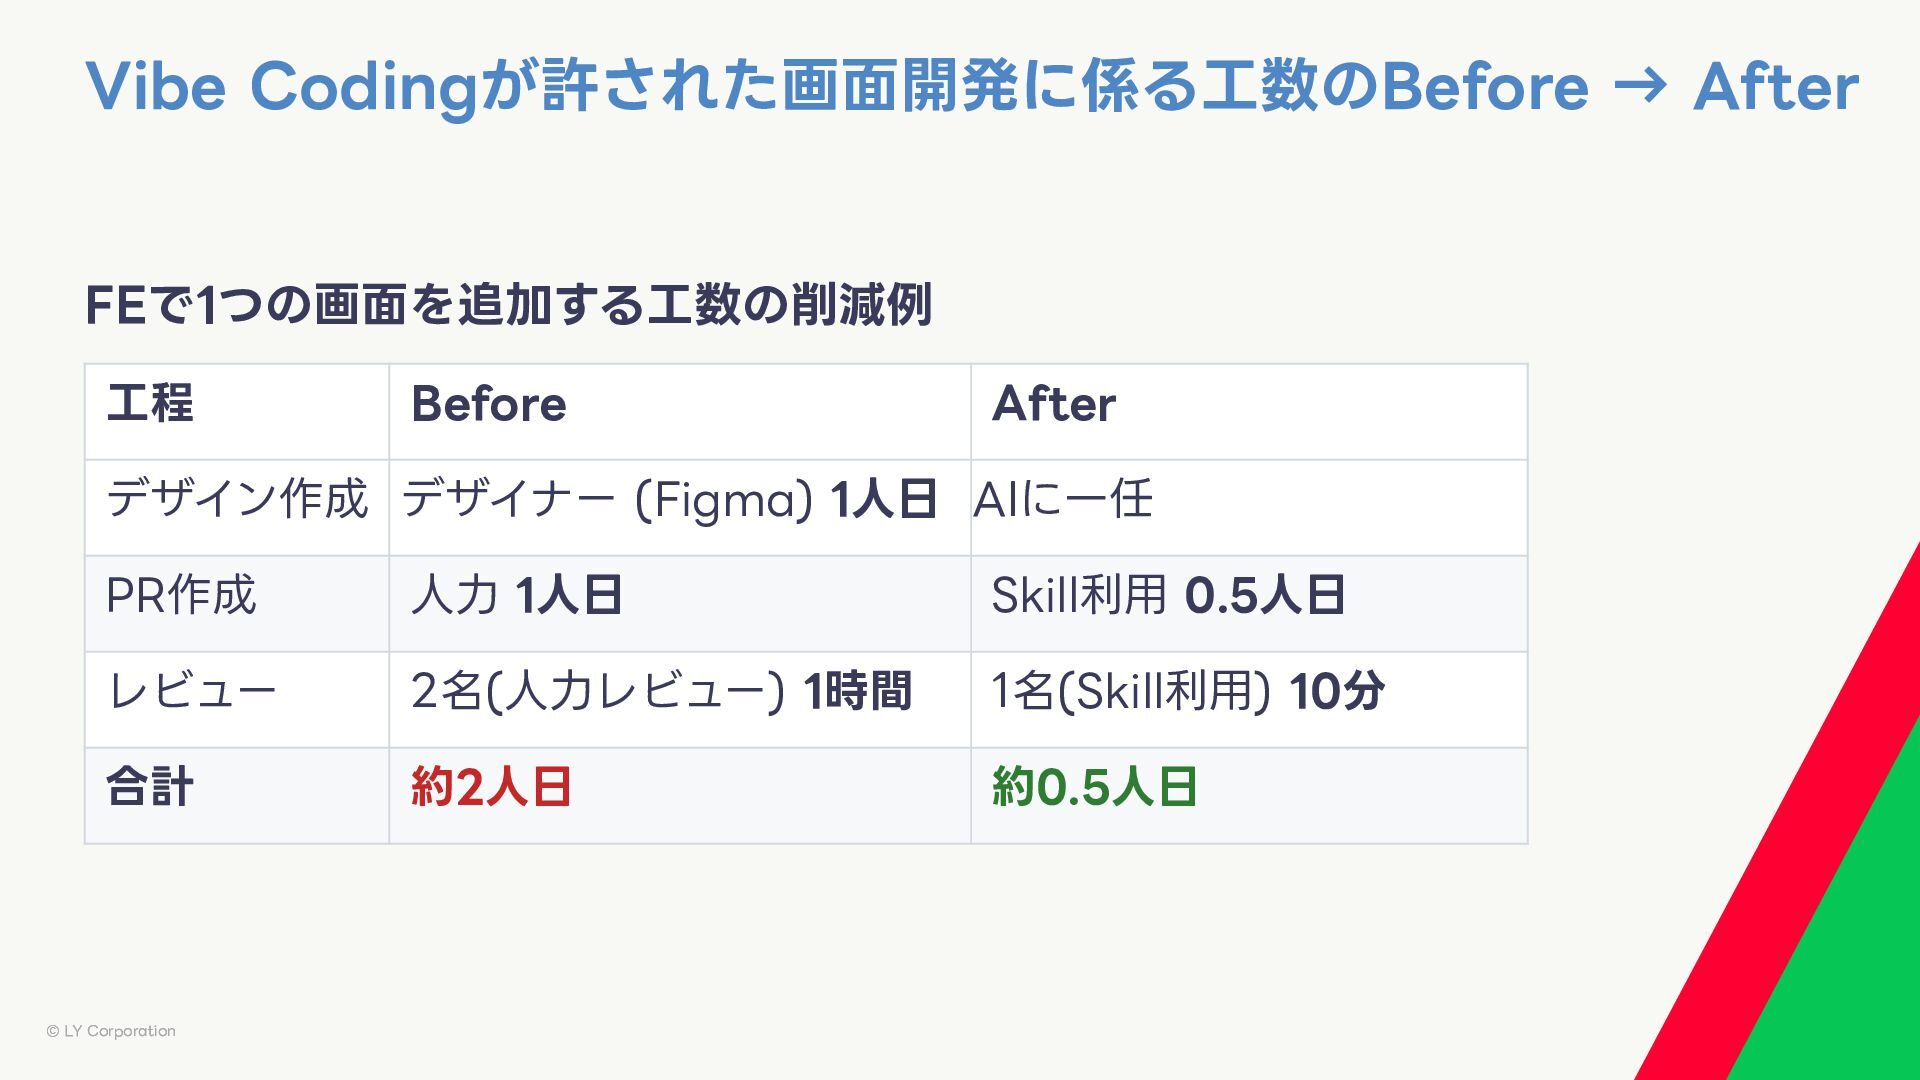This screenshot has width=1920, height=1080.
Task: Click the red 約2人日 total
Action: tap(491, 787)
